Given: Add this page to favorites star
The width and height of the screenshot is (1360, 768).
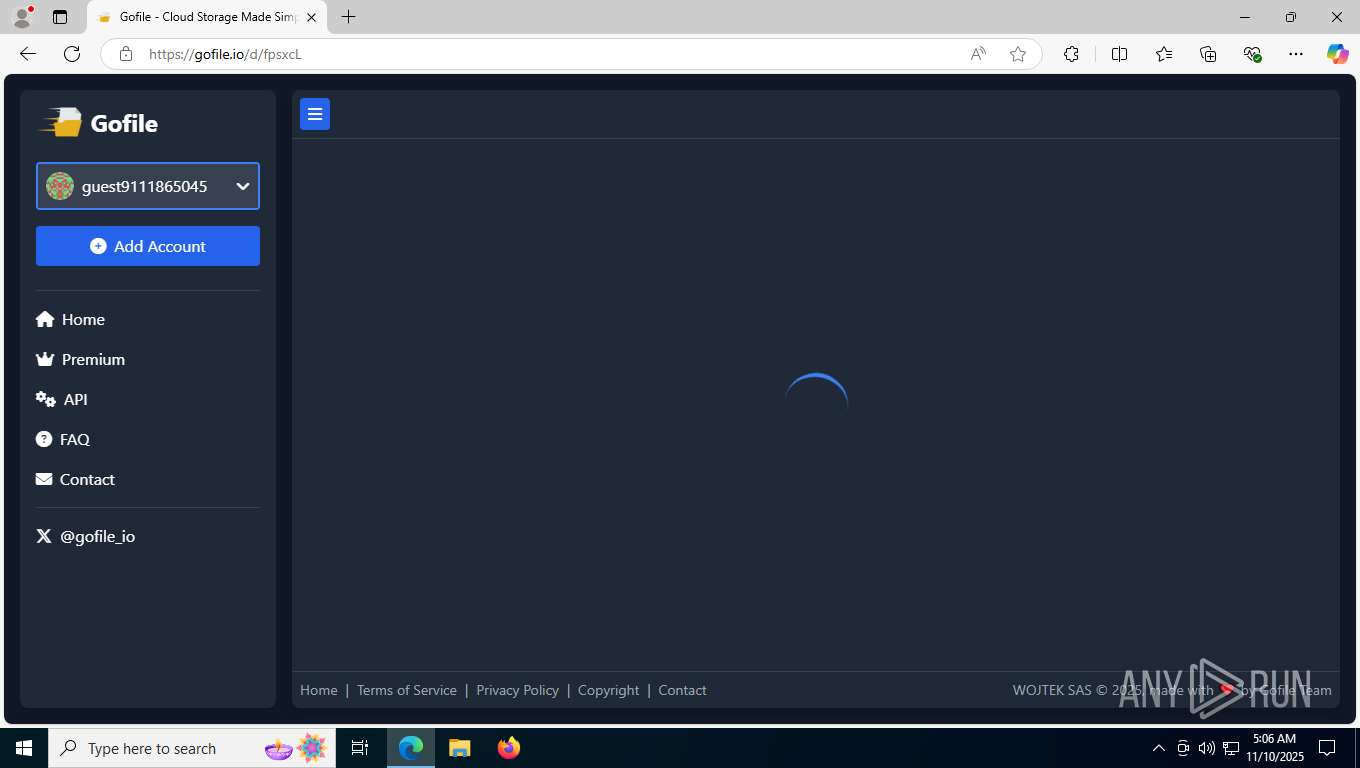Looking at the screenshot, I should (1018, 54).
